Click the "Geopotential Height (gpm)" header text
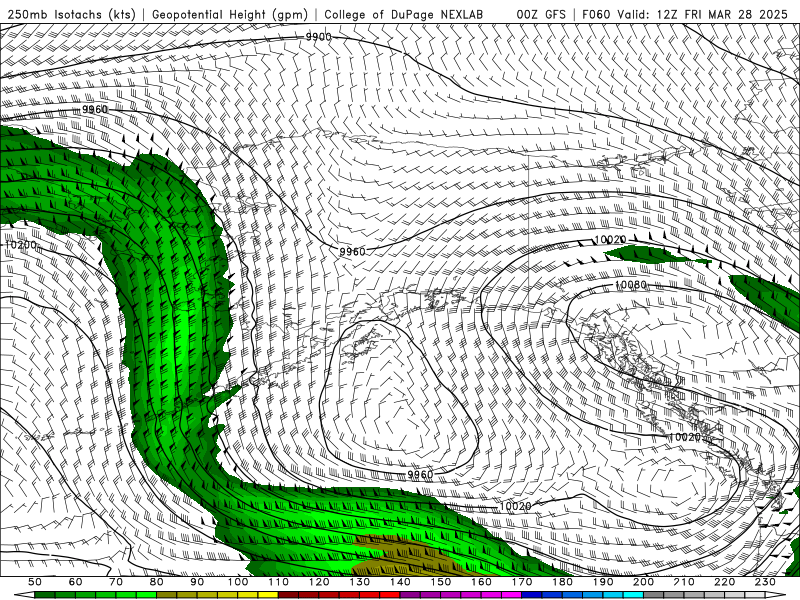 click(230, 15)
